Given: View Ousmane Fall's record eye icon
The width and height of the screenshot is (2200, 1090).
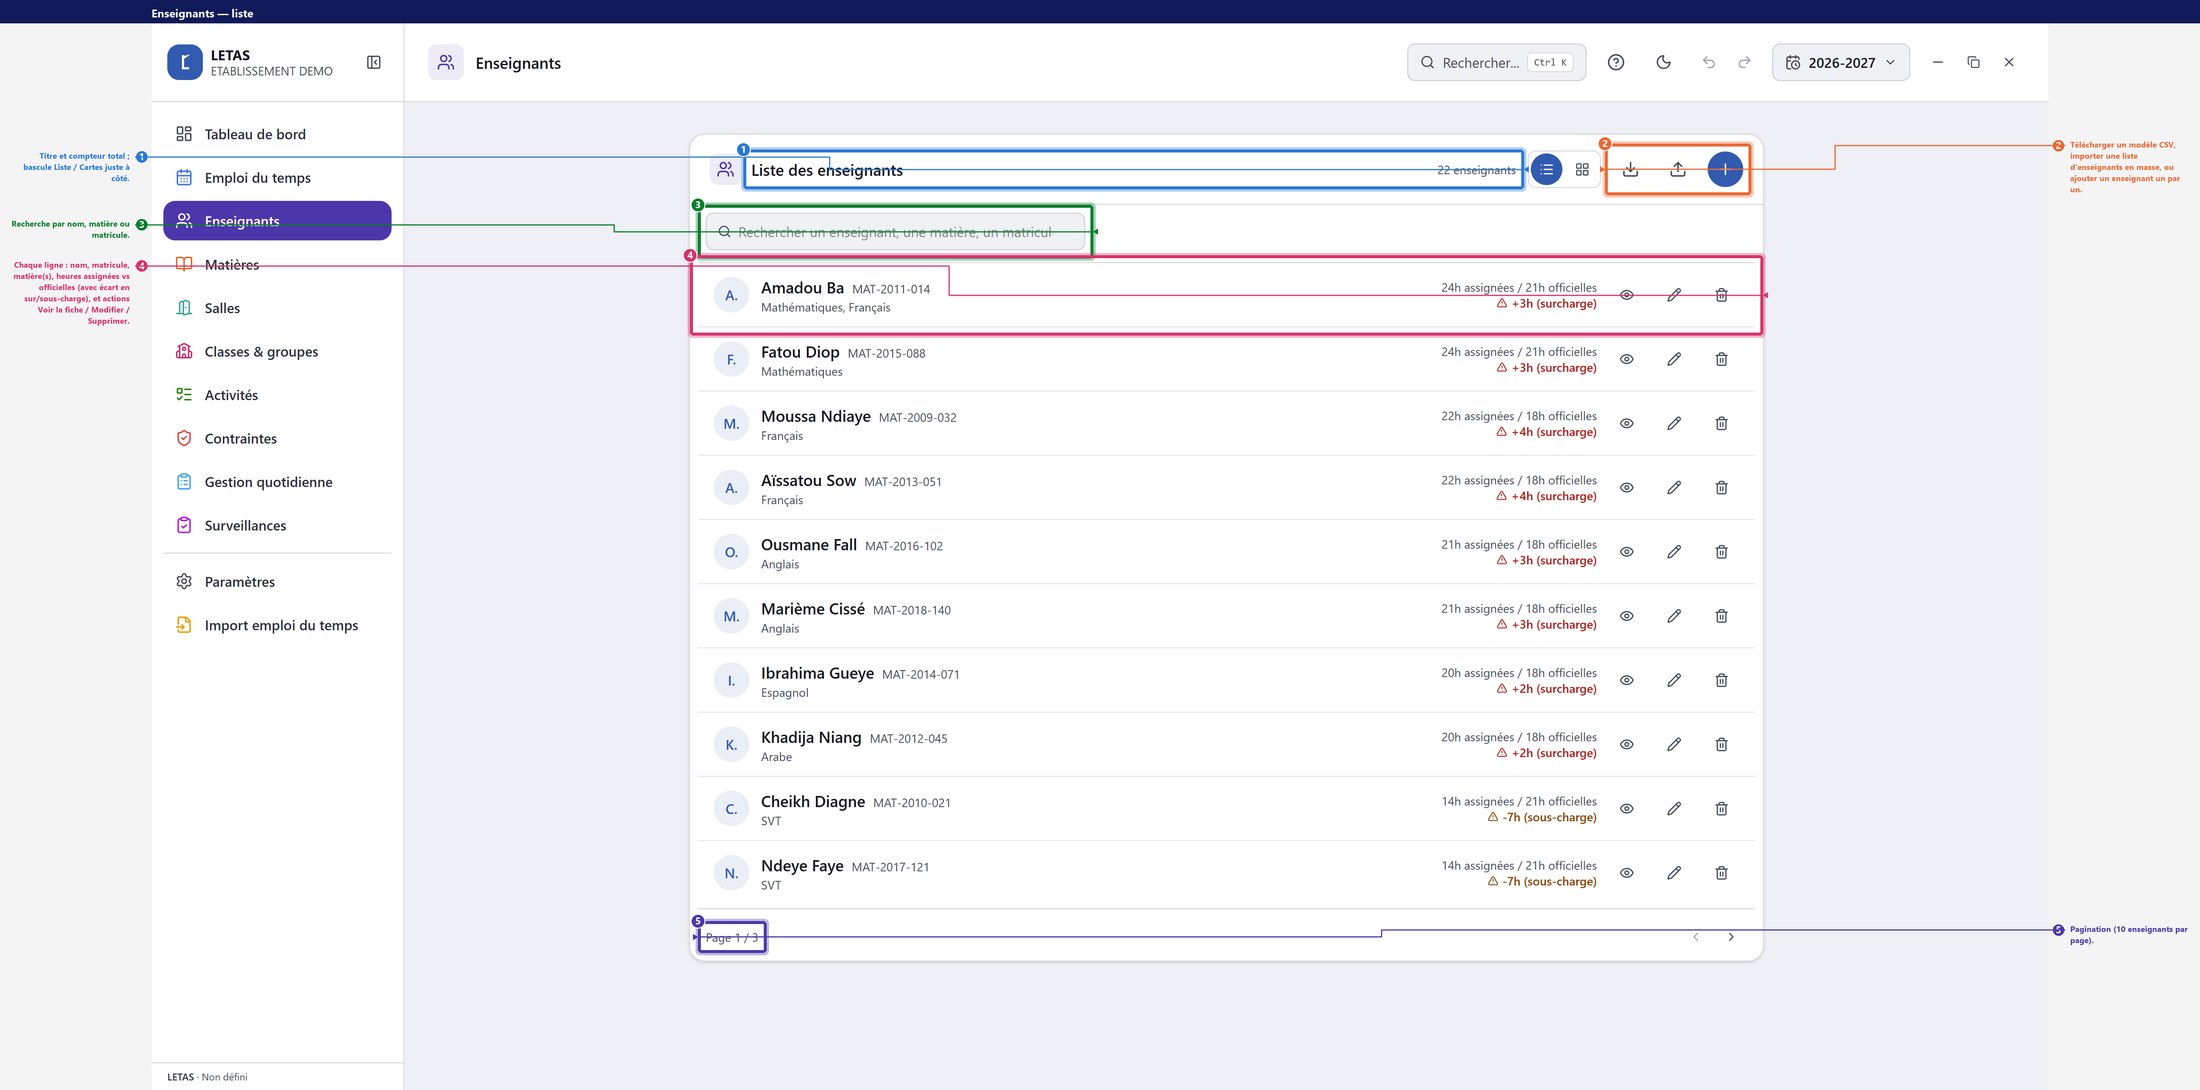Looking at the screenshot, I should [1627, 552].
